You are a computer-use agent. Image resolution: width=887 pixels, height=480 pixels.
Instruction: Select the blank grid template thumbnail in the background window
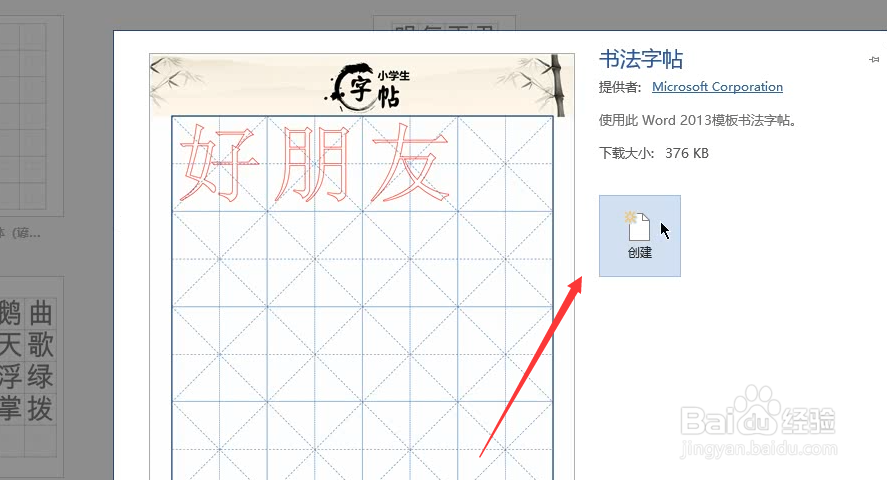point(32,116)
